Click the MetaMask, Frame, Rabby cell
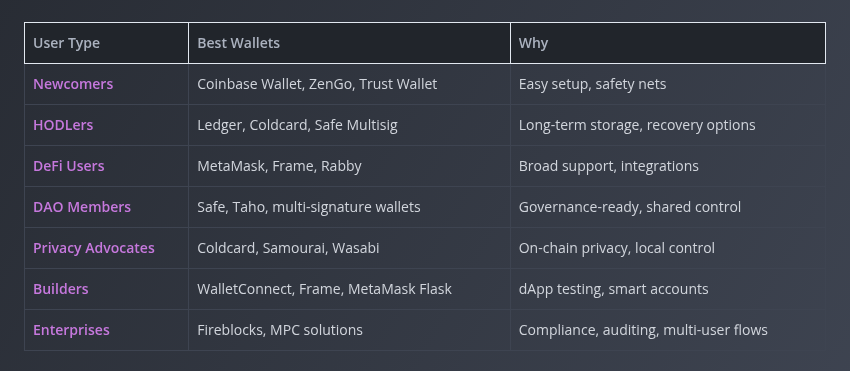Image resolution: width=850 pixels, height=371 pixels. point(349,166)
